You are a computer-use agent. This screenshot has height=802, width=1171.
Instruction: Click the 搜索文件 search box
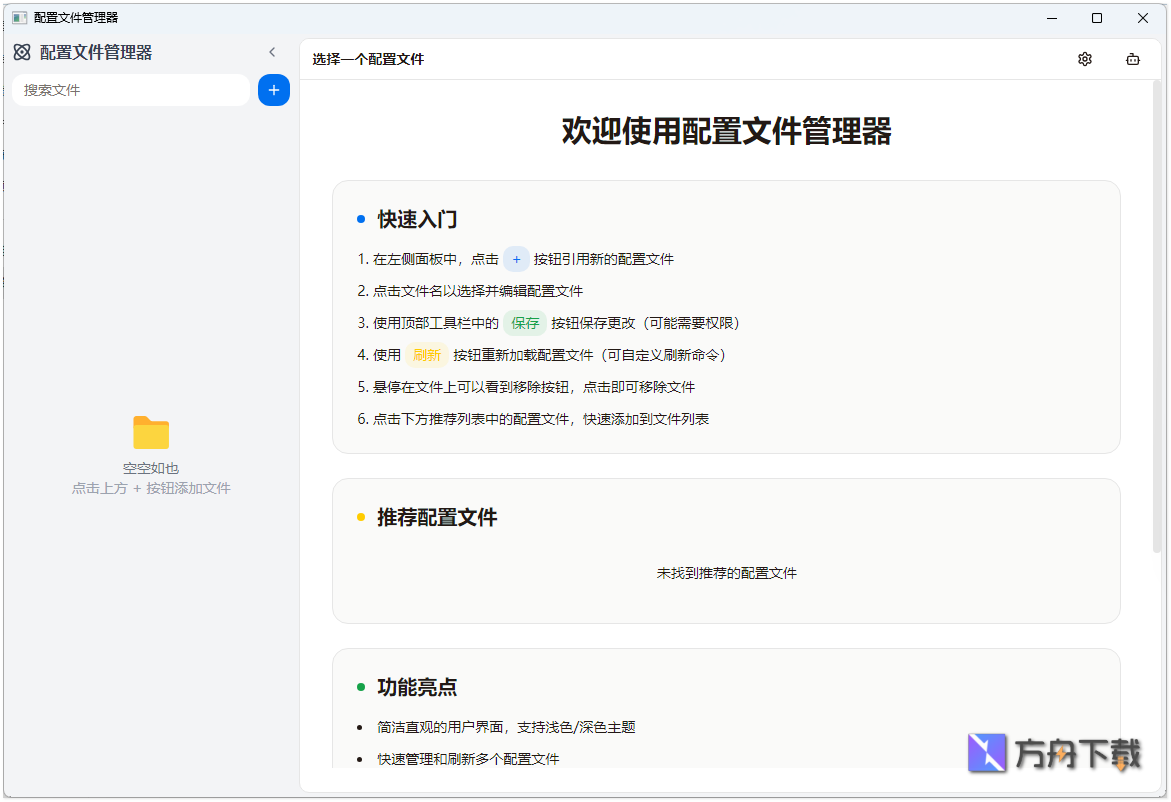click(130, 90)
